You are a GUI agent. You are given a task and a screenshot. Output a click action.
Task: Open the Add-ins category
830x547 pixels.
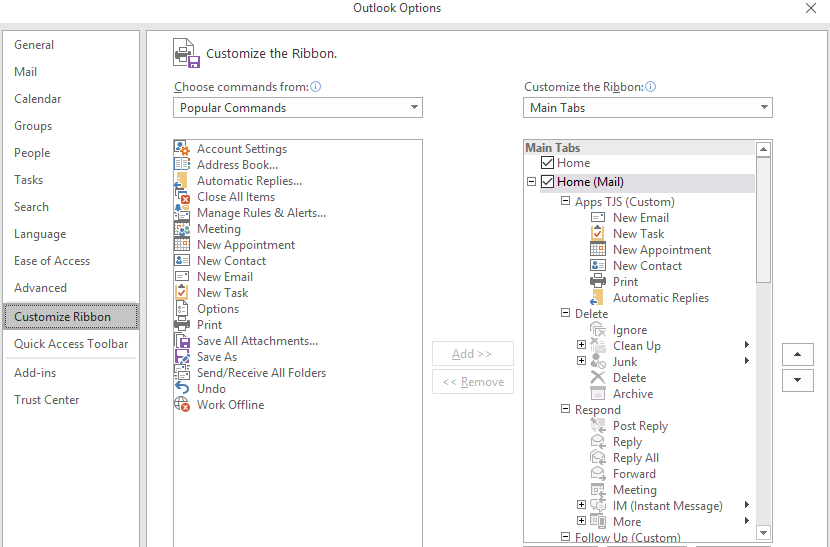[x=71, y=373]
